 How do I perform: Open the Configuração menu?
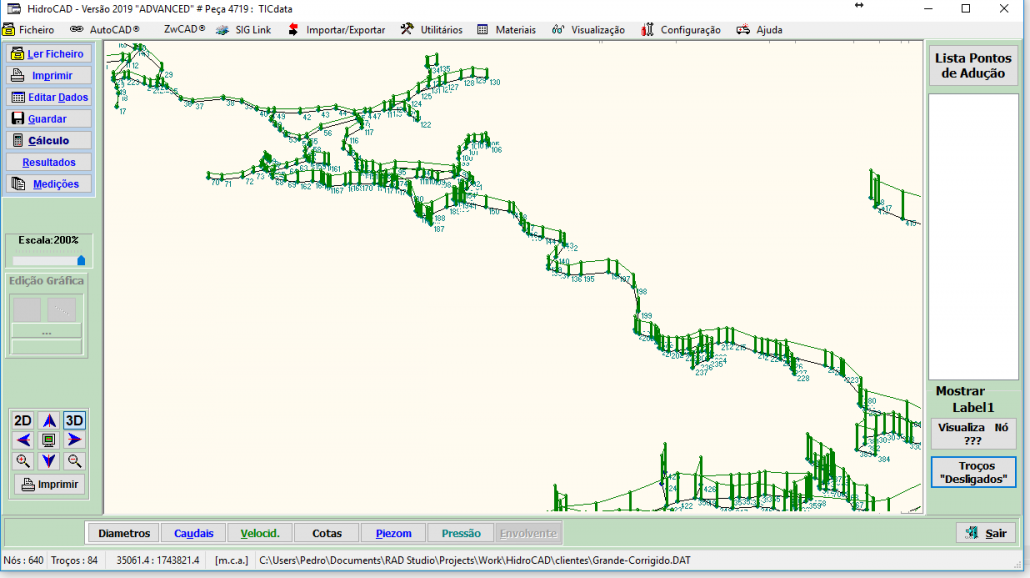(x=681, y=30)
